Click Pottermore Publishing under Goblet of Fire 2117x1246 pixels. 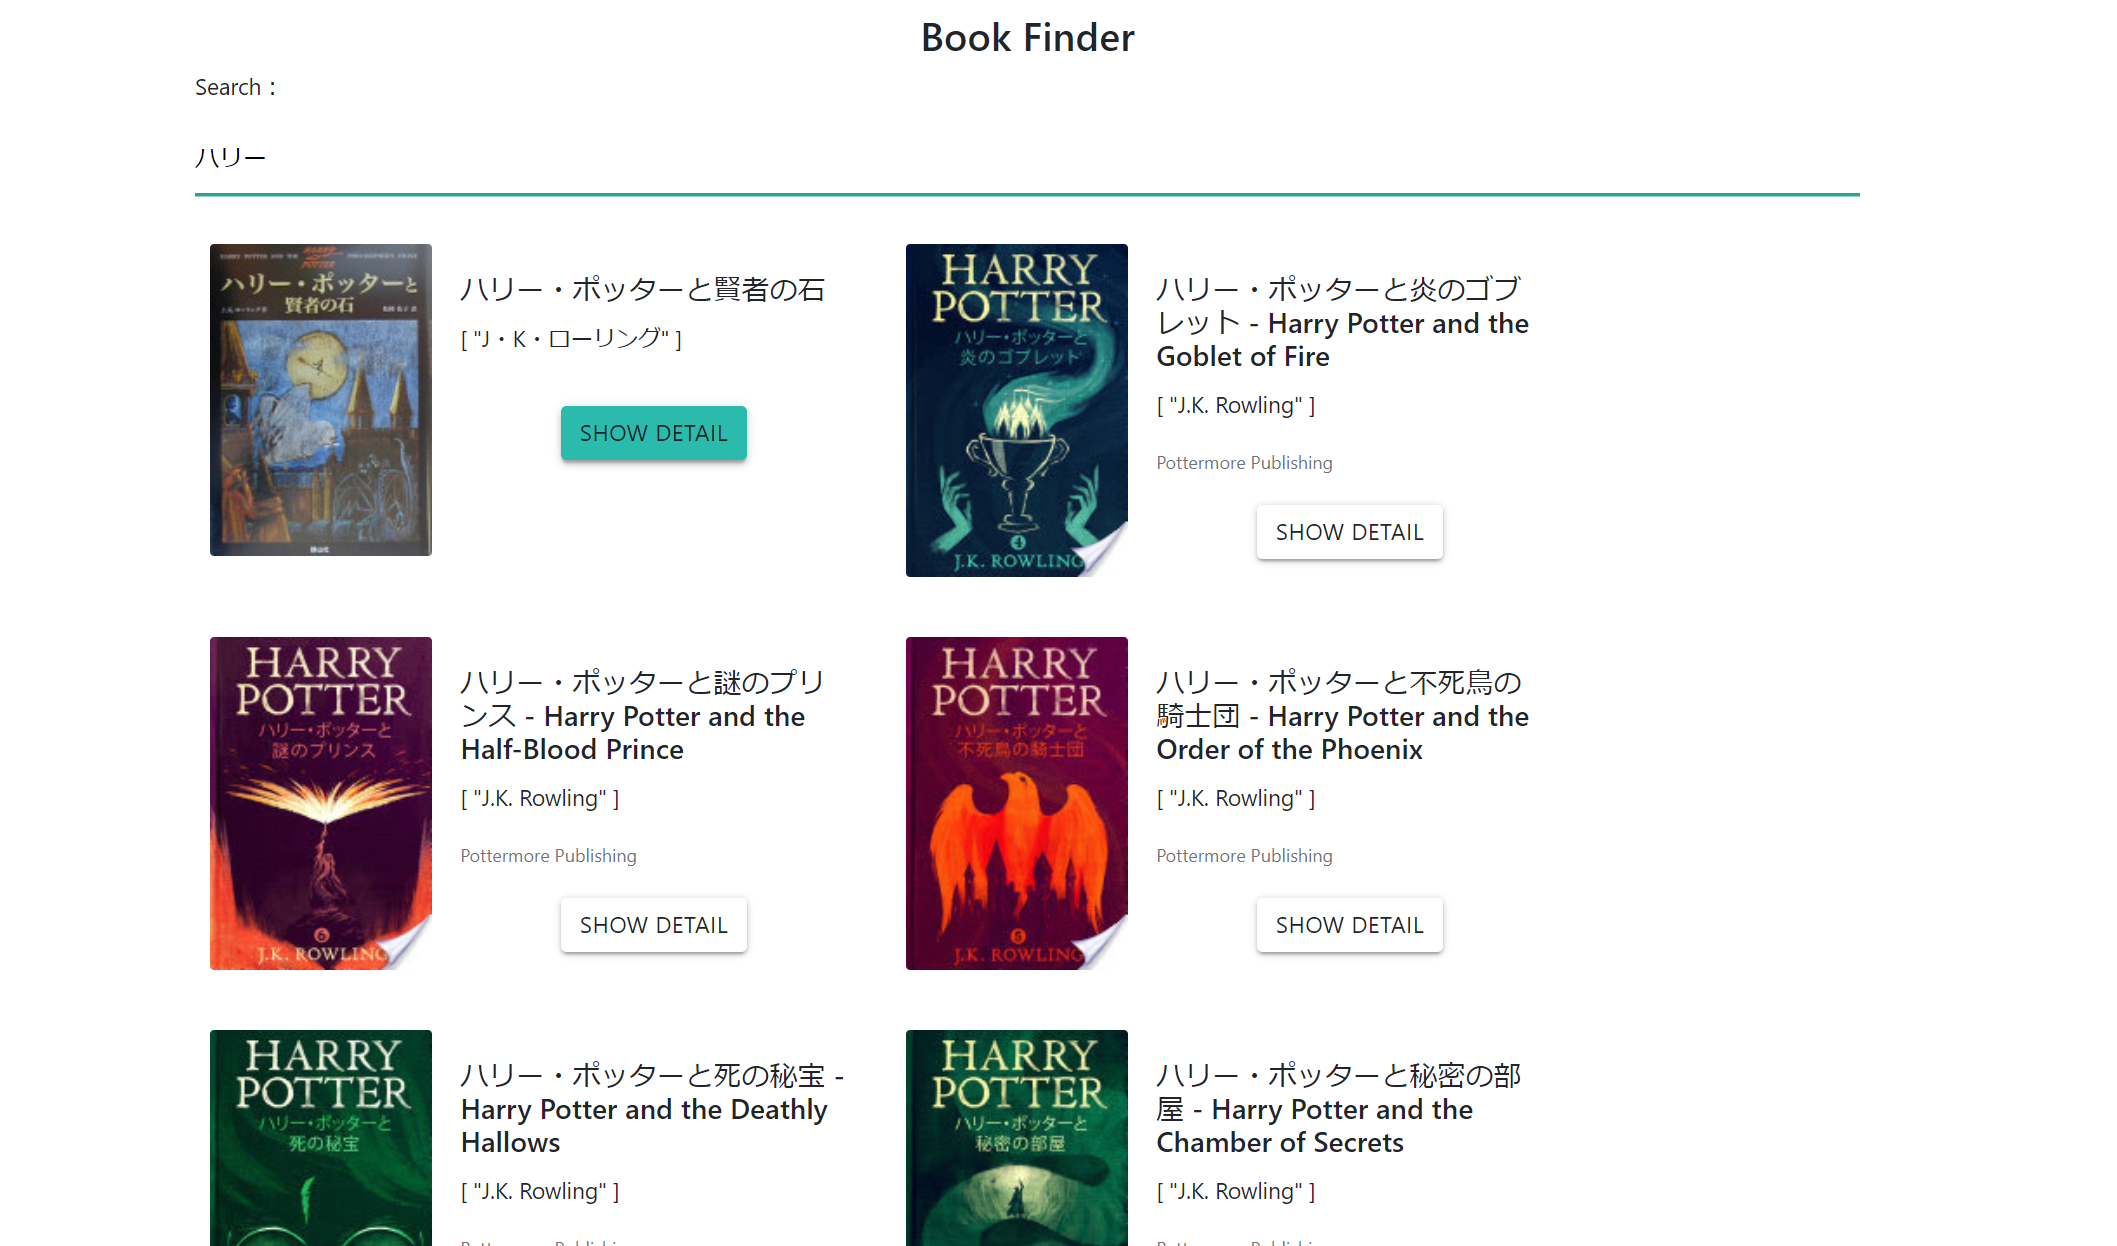coord(1244,463)
